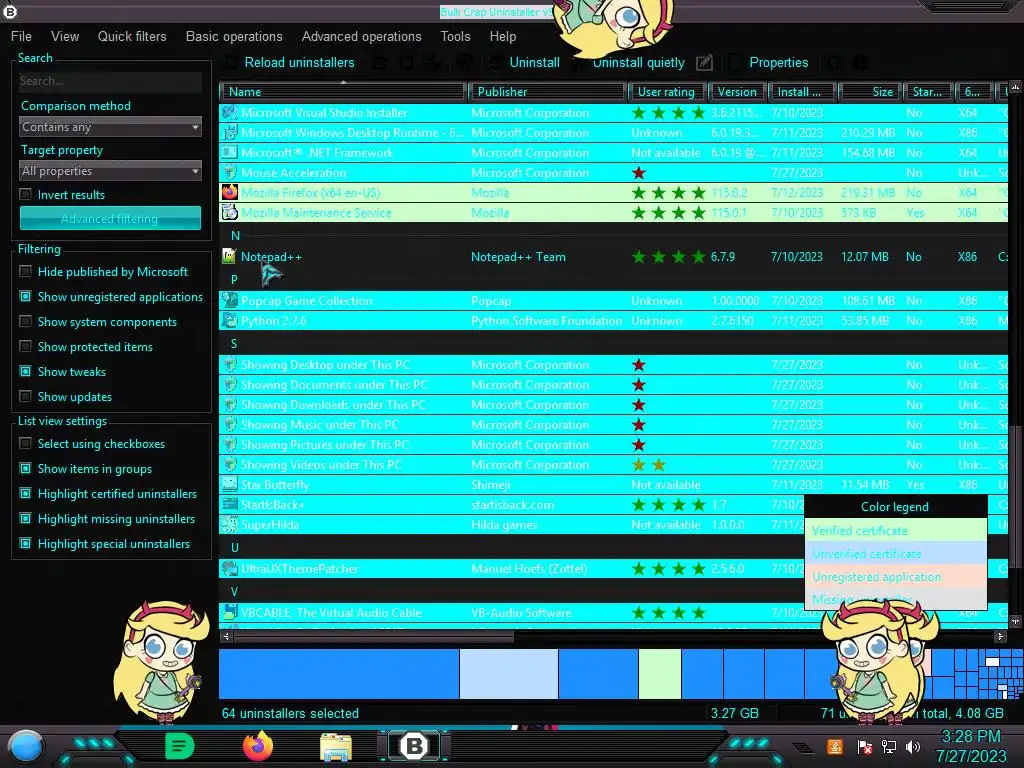Click the light green treemap block
1024x768 pixels.
tap(660, 674)
